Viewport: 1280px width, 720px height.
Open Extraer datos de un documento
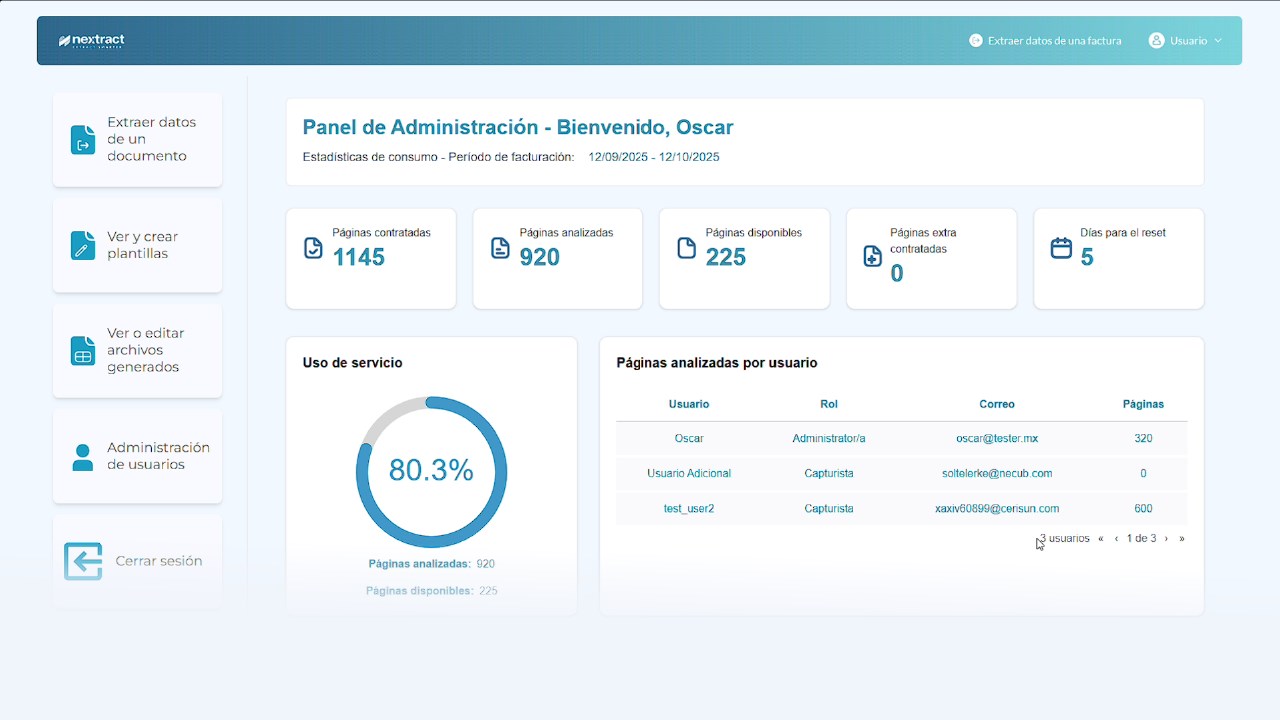tap(137, 139)
